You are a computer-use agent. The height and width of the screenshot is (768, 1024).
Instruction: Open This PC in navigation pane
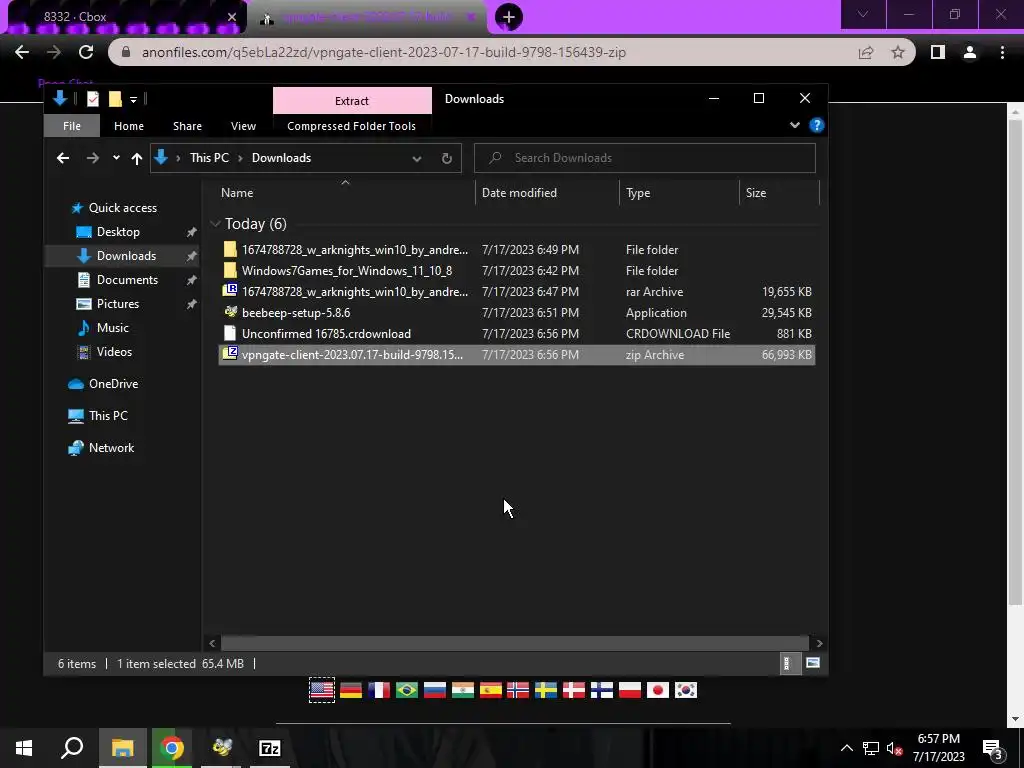[108, 416]
